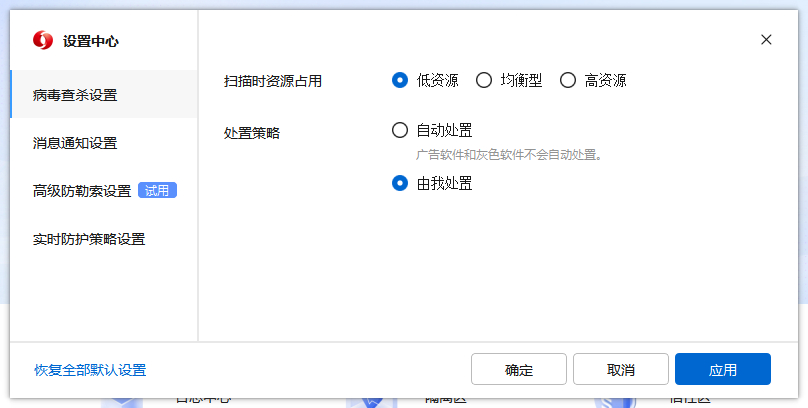The width and height of the screenshot is (808, 408).
Task: Enable 自动处置 handling strategy
Action: click(x=400, y=130)
